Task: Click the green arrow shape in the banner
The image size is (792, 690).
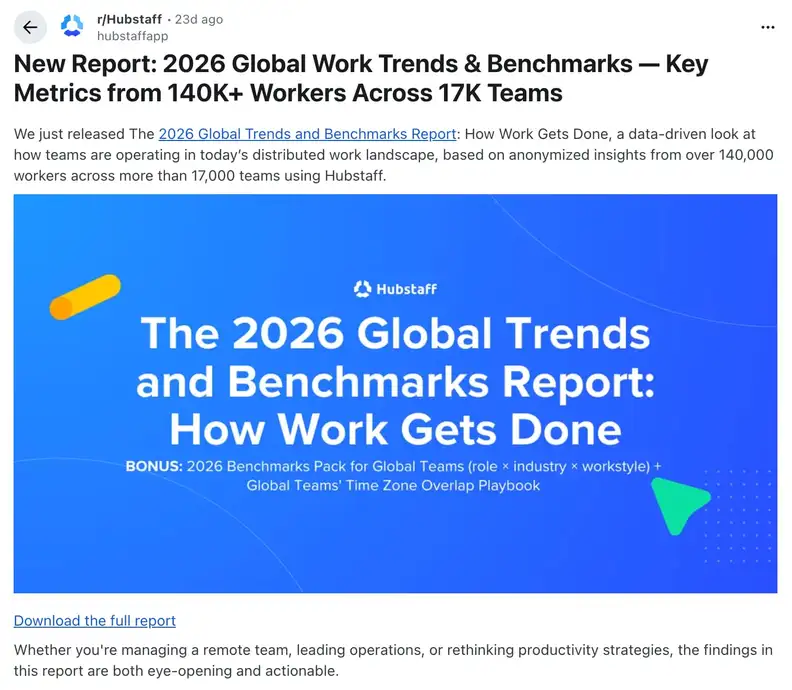Action: click(680, 498)
